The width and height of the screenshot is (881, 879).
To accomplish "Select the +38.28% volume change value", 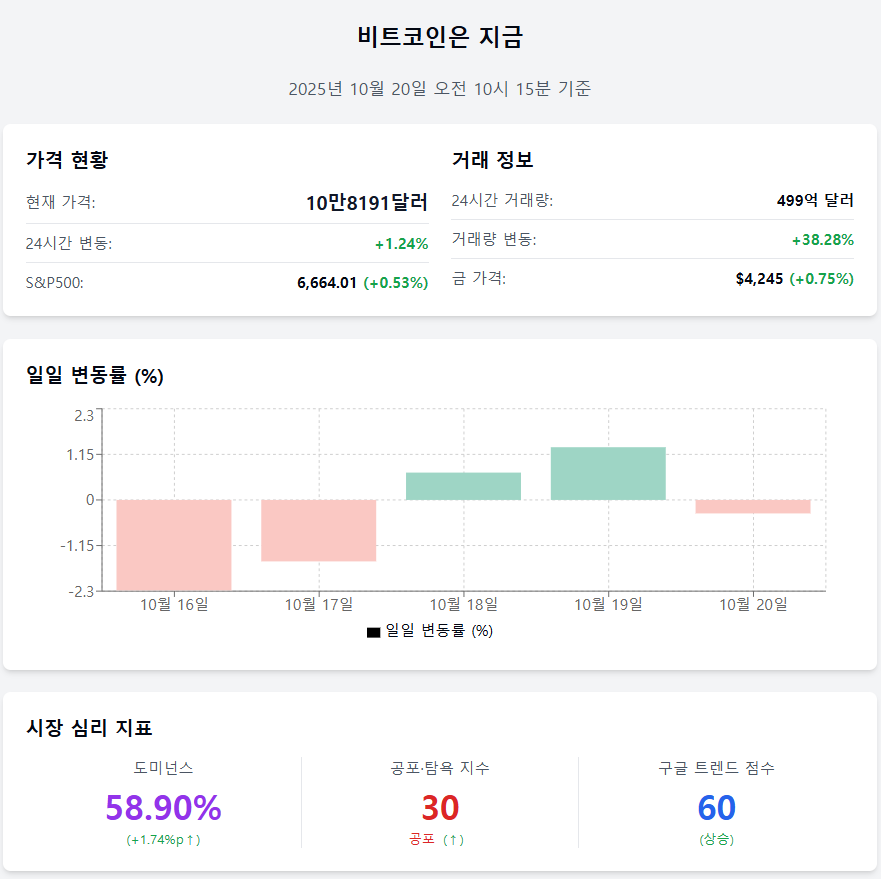I will 822,240.
